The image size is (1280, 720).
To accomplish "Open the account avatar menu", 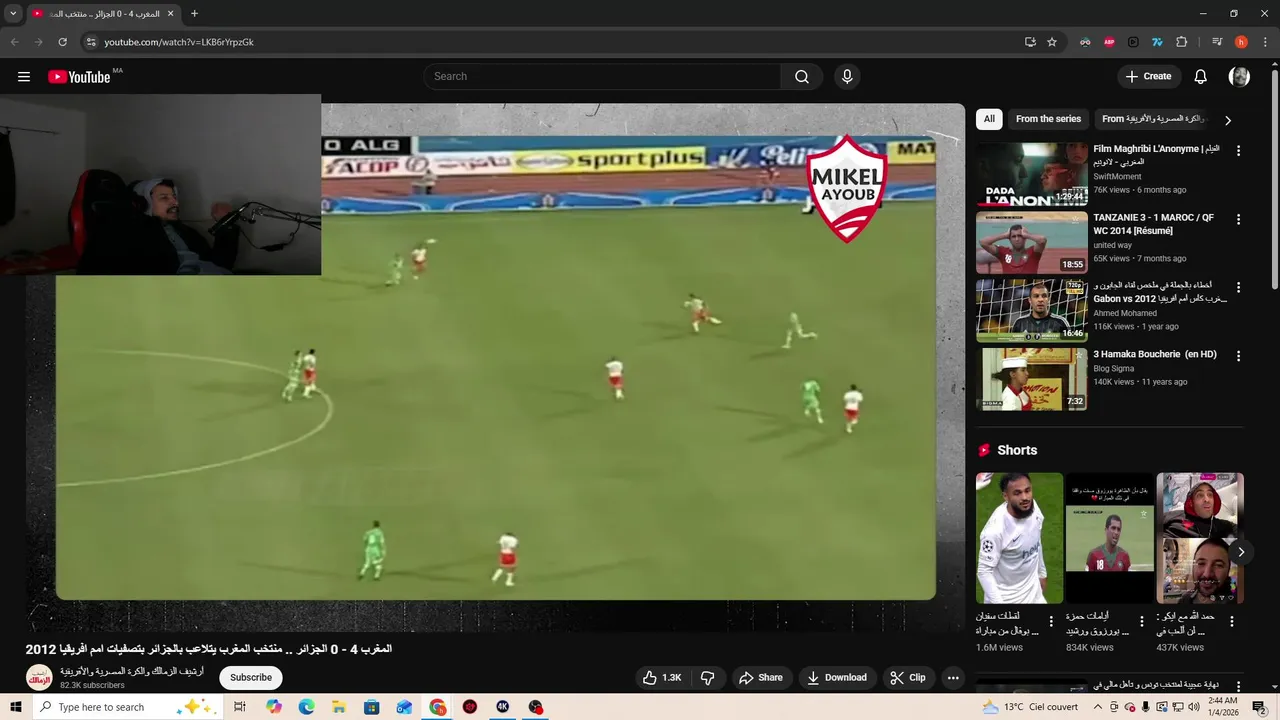I will coord(1239,77).
